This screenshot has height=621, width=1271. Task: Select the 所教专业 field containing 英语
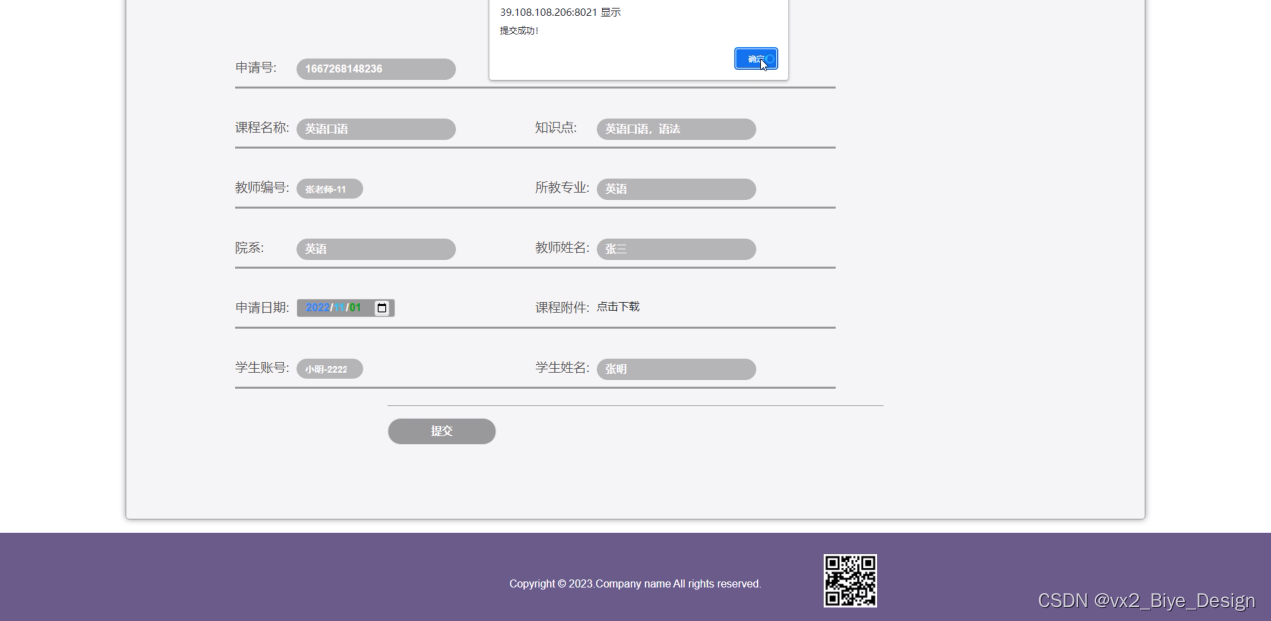[x=676, y=189]
